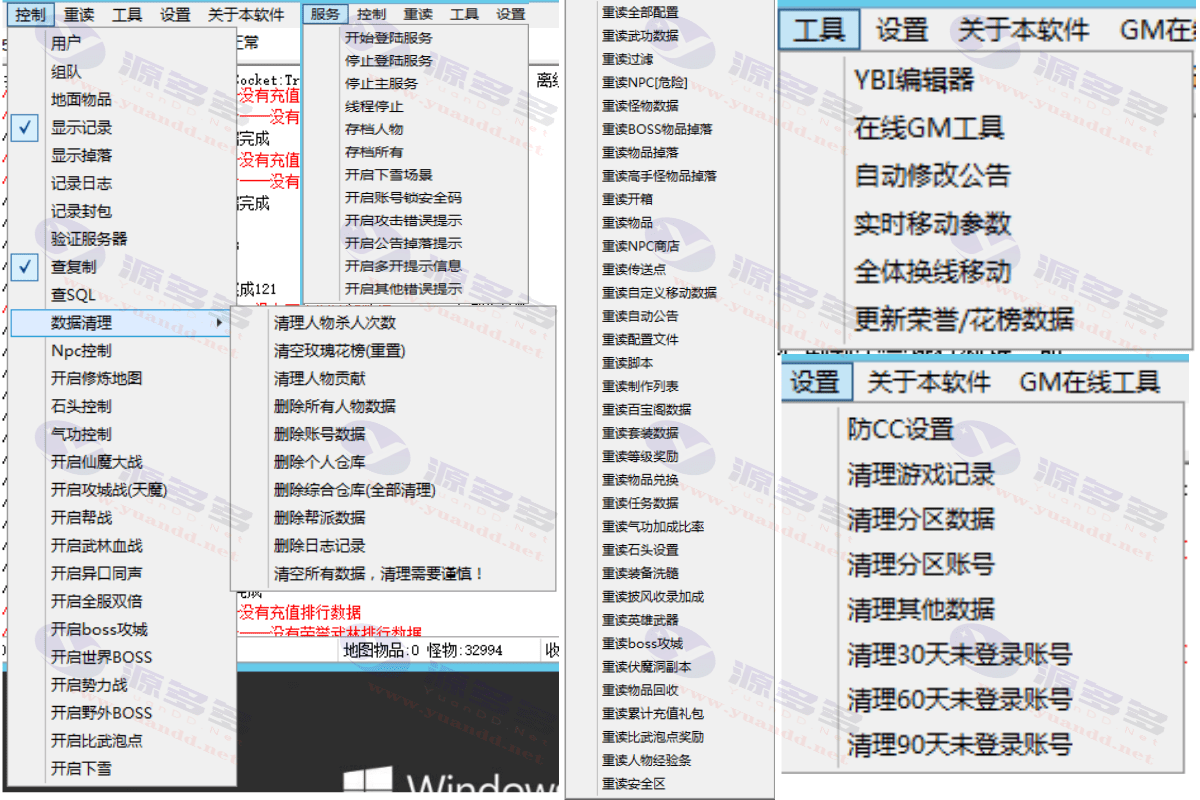This screenshot has width=1200, height=800.
Task: Open 气功控制 from the menu
Action: coord(81,434)
